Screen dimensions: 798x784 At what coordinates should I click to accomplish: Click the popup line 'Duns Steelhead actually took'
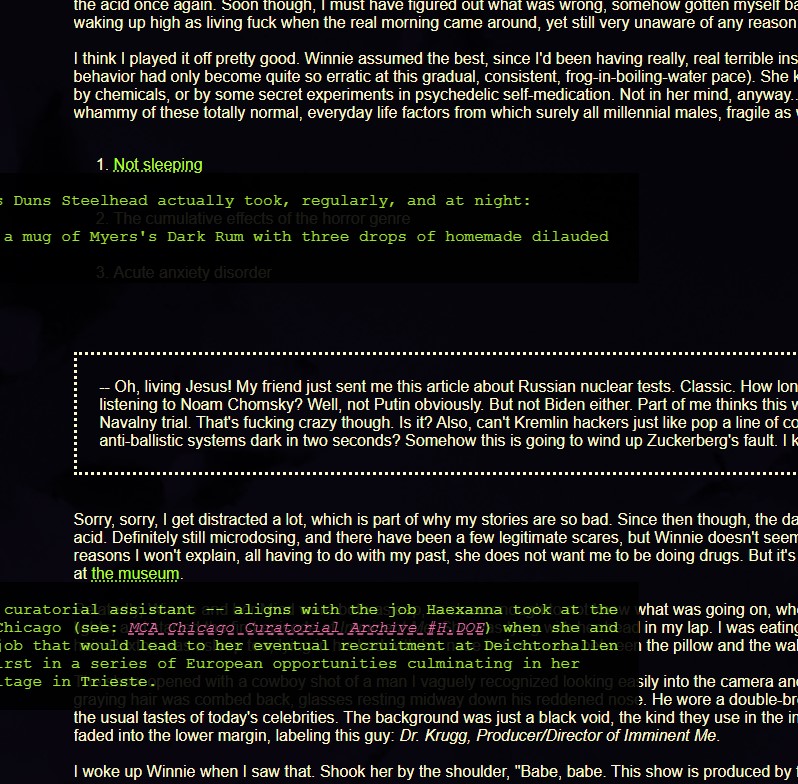(x=270, y=200)
